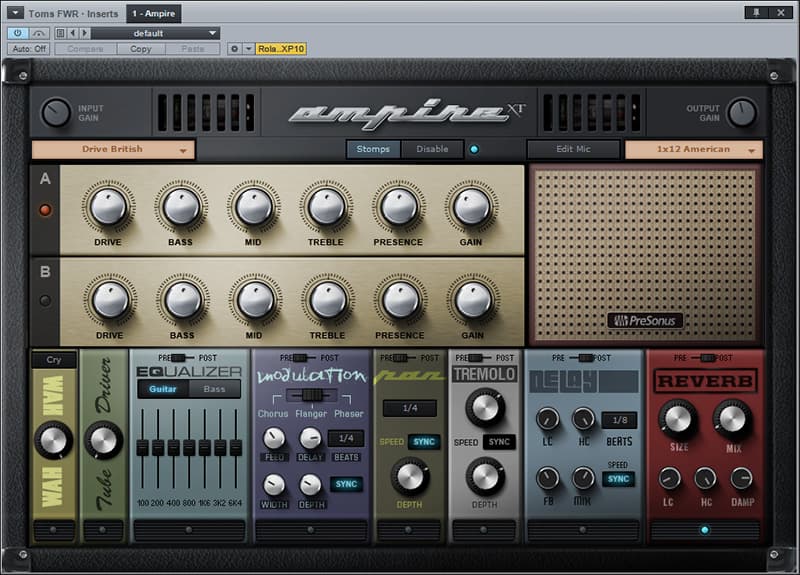Go to previous preset arrow
800x575 pixels.
(x=72, y=33)
